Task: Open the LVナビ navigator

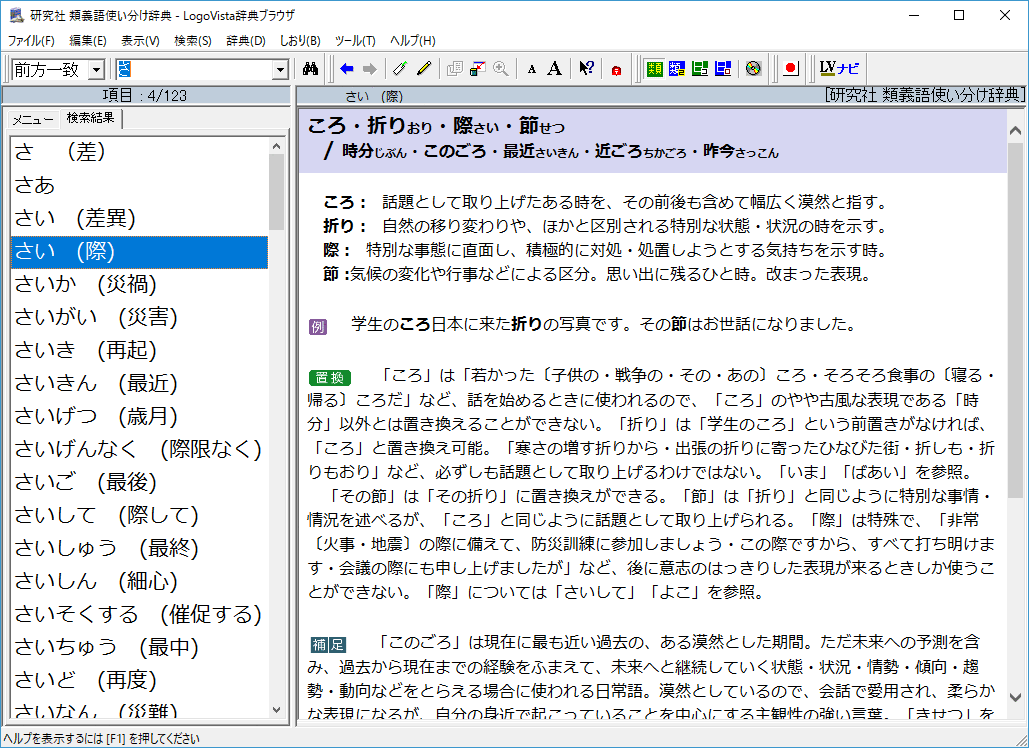Action: click(839, 68)
